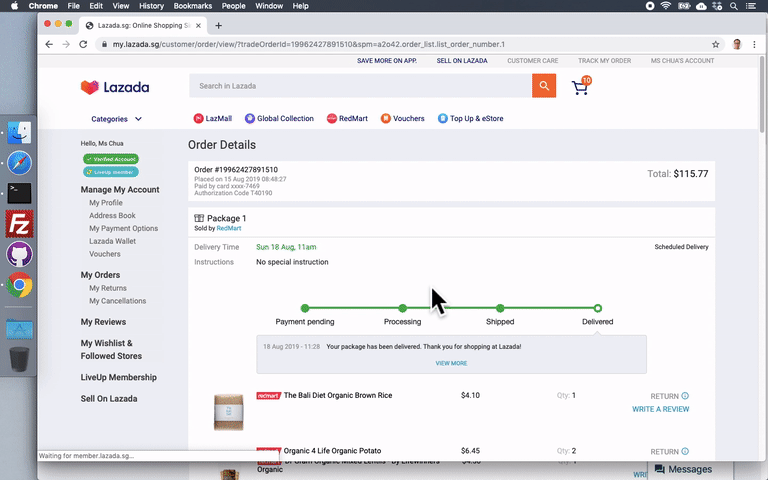
Task: Open the View menu
Action: tap(120, 6)
